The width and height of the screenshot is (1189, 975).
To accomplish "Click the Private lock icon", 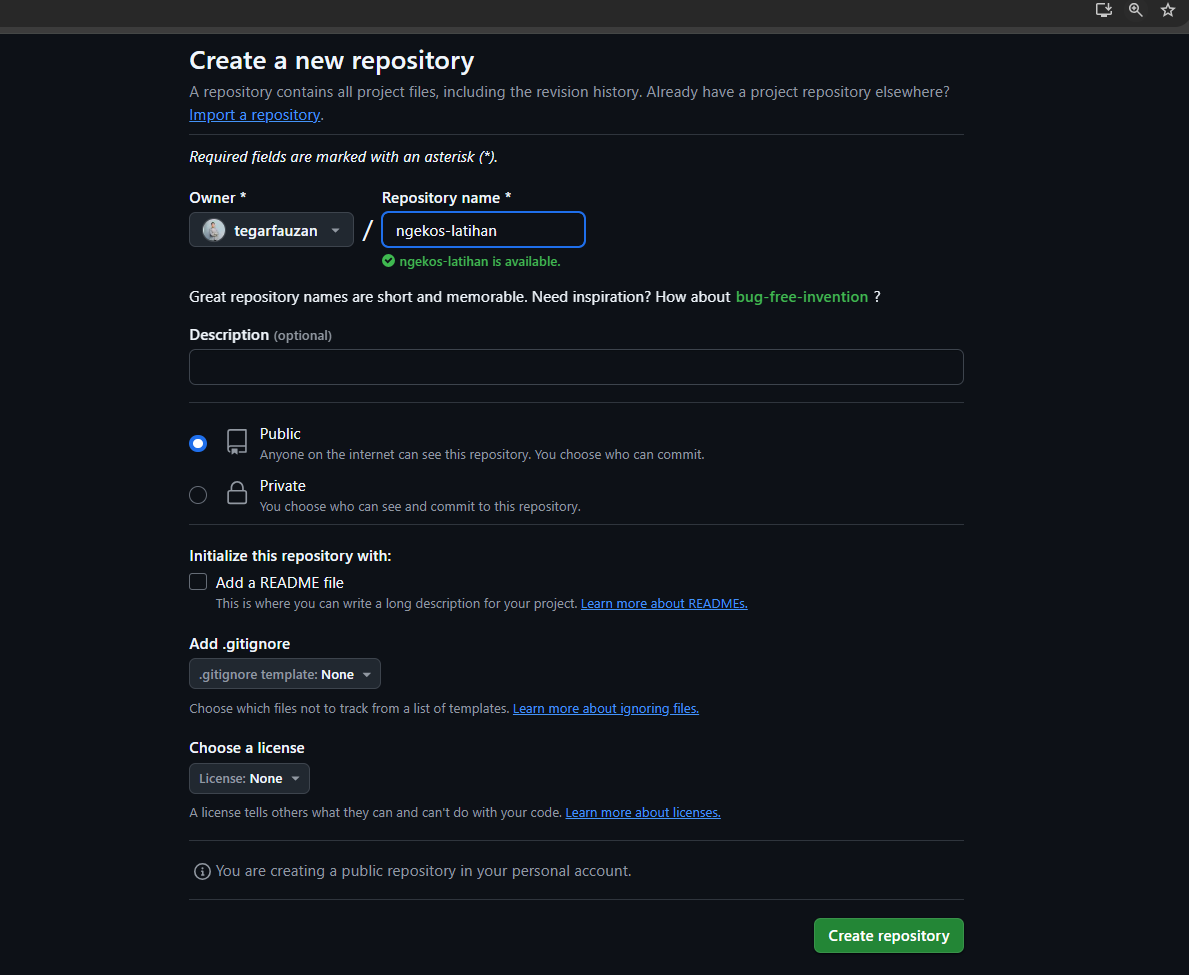I will (237, 493).
